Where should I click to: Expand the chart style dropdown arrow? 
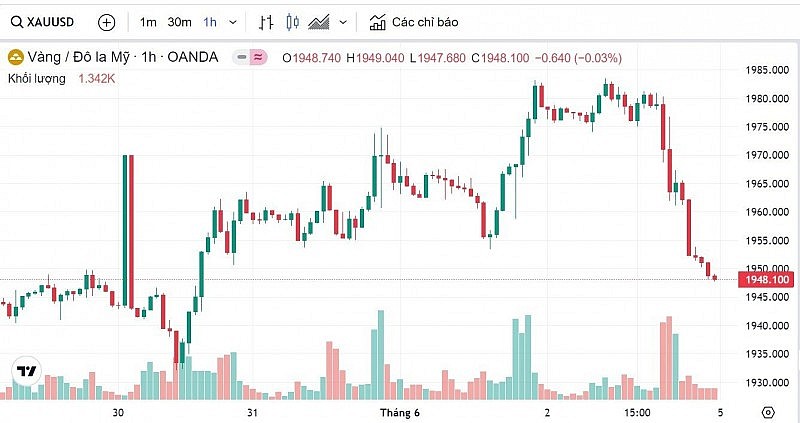tap(344, 22)
